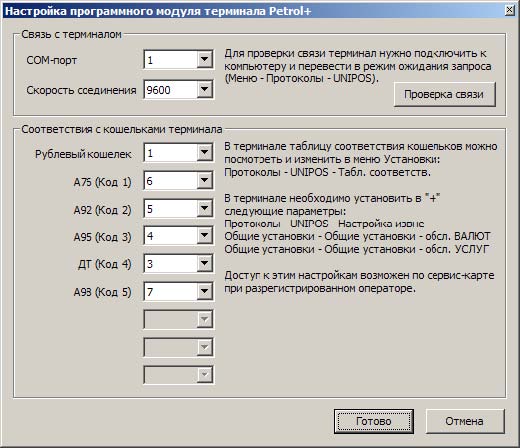
Task: Click the Протоколы - UNIPOS - Табл. соответств. text
Action: point(327,172)
